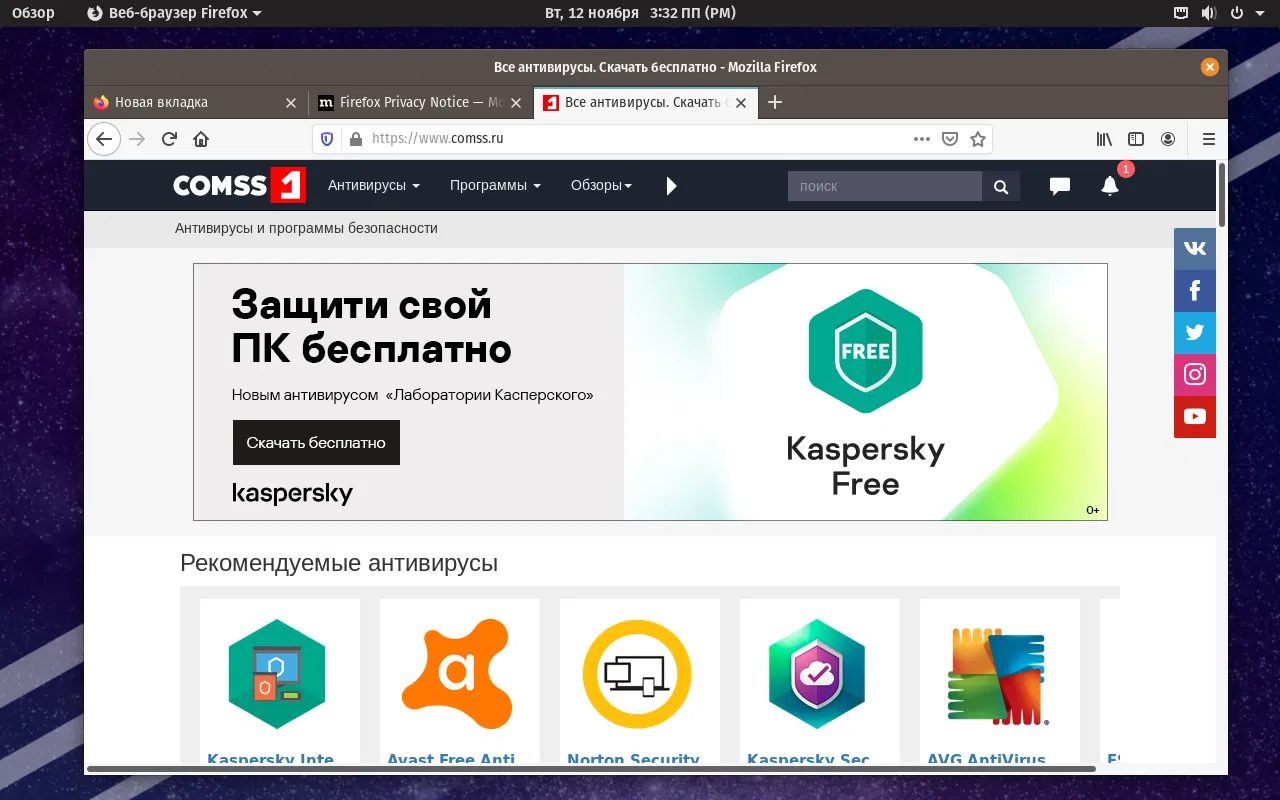Expand the Антивирусы dropdown menu
This screenshot has height=800, width=1280.
point(374,185)
